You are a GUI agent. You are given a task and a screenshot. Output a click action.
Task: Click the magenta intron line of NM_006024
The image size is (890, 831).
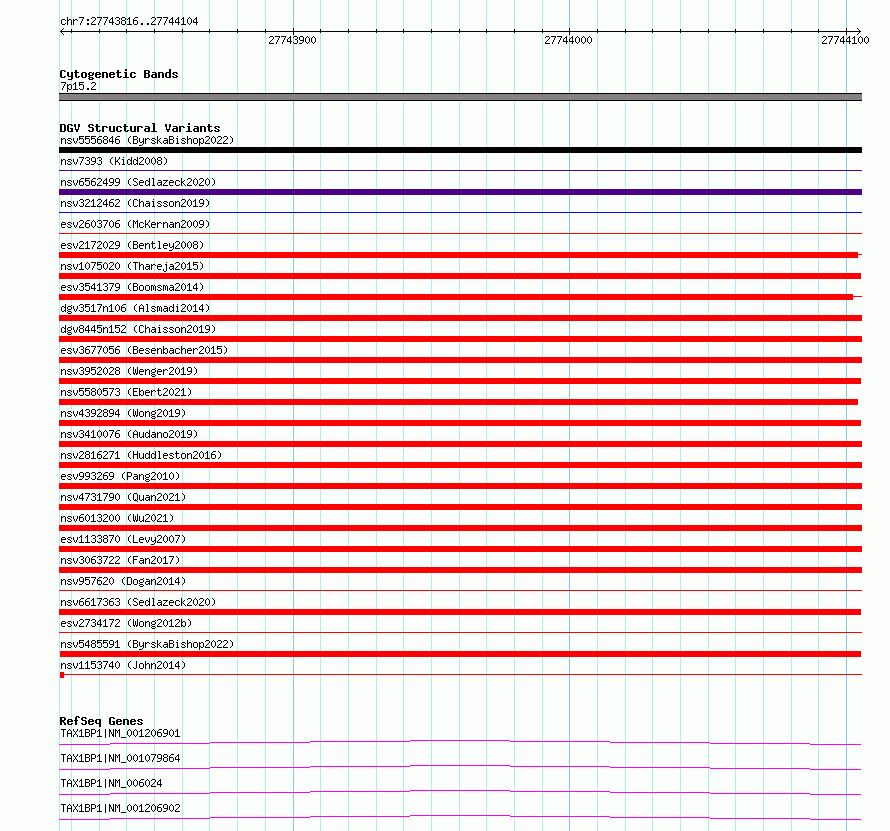coord(460,792)
